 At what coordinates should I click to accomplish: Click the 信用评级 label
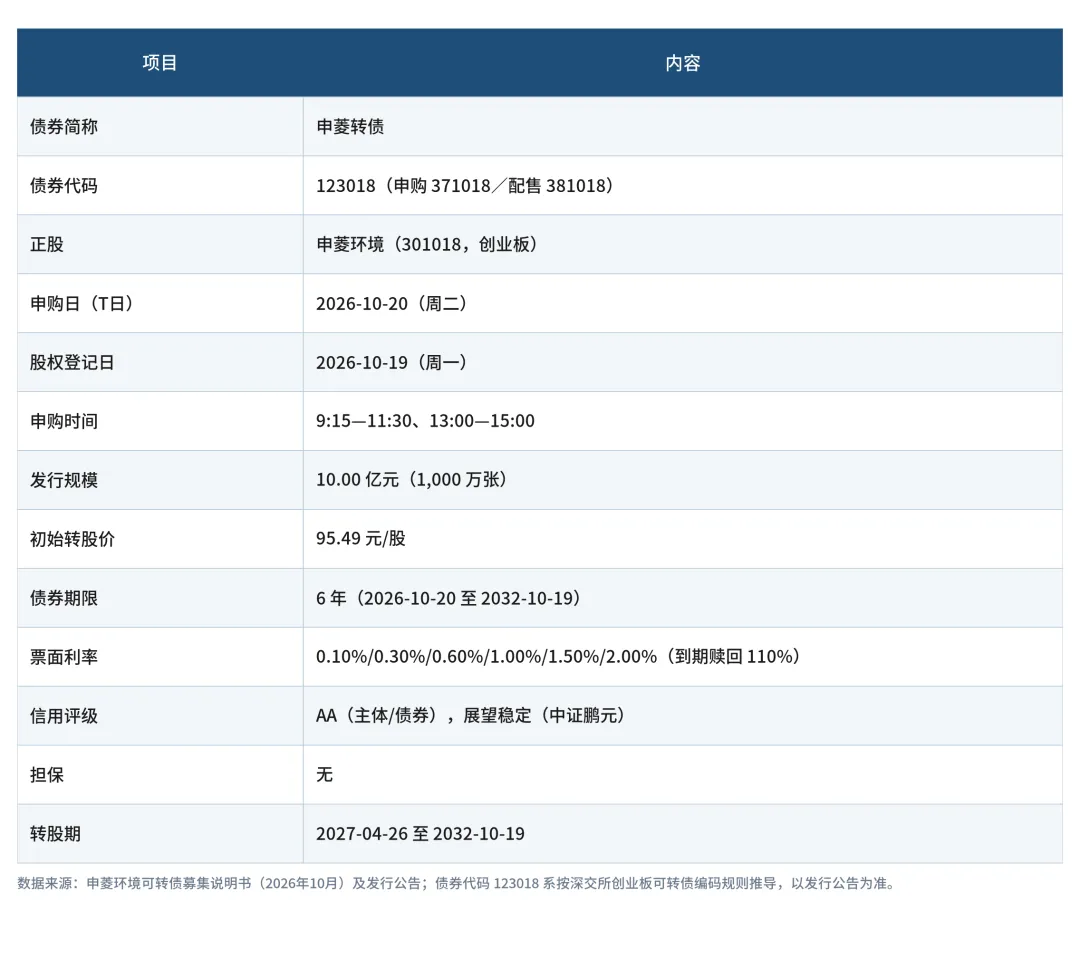(x=63, y=716)
